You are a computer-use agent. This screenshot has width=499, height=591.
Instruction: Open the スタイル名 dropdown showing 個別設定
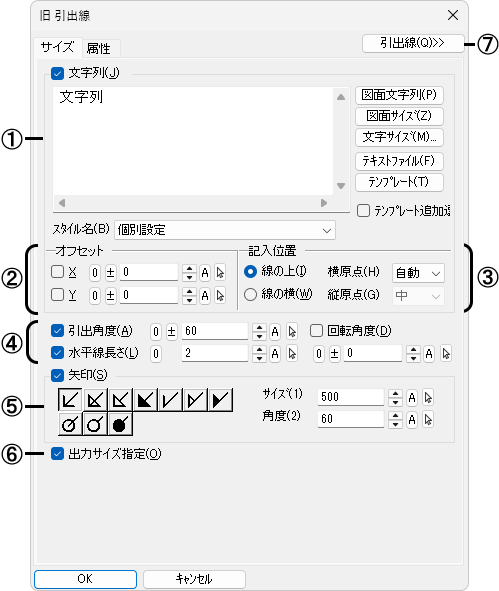225,230
